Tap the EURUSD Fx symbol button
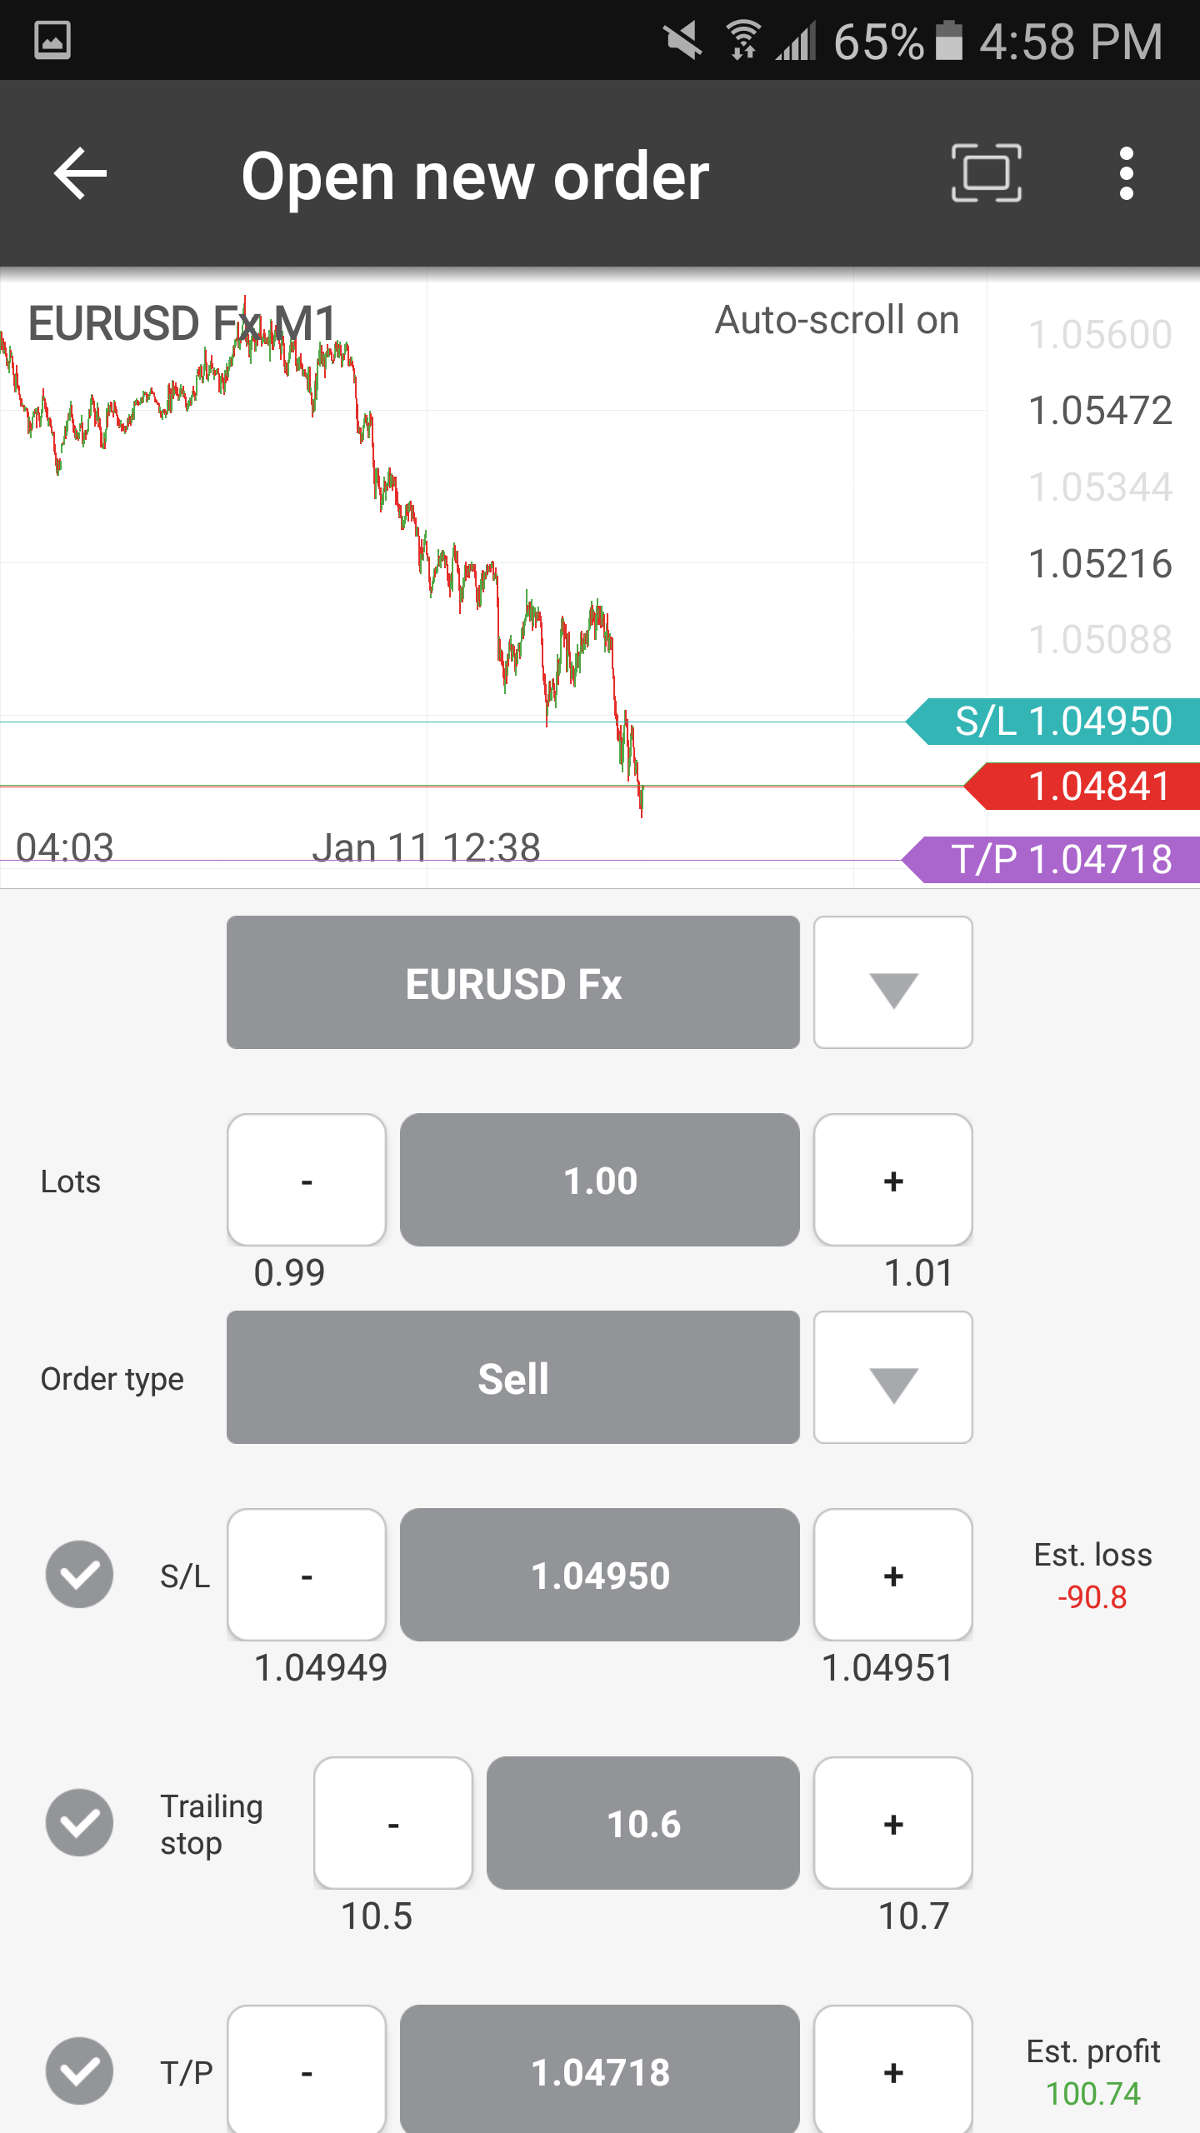Screen dimensions: 1200x2133 (513, 983)
